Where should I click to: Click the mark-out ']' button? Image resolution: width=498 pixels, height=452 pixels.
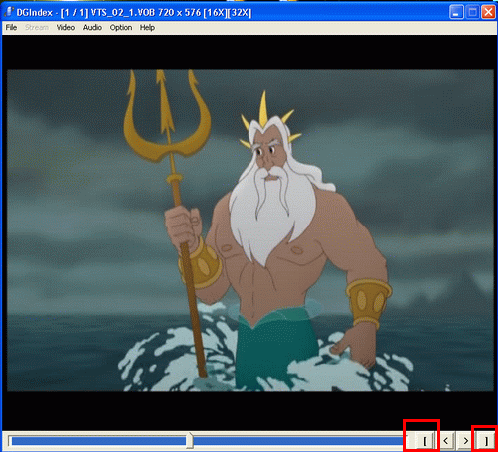(486, 441)
